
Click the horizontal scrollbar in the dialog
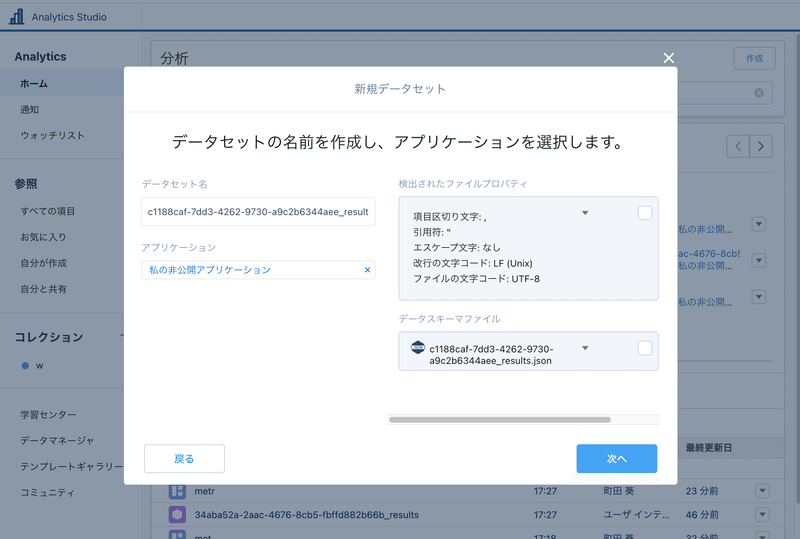(499, 420)
